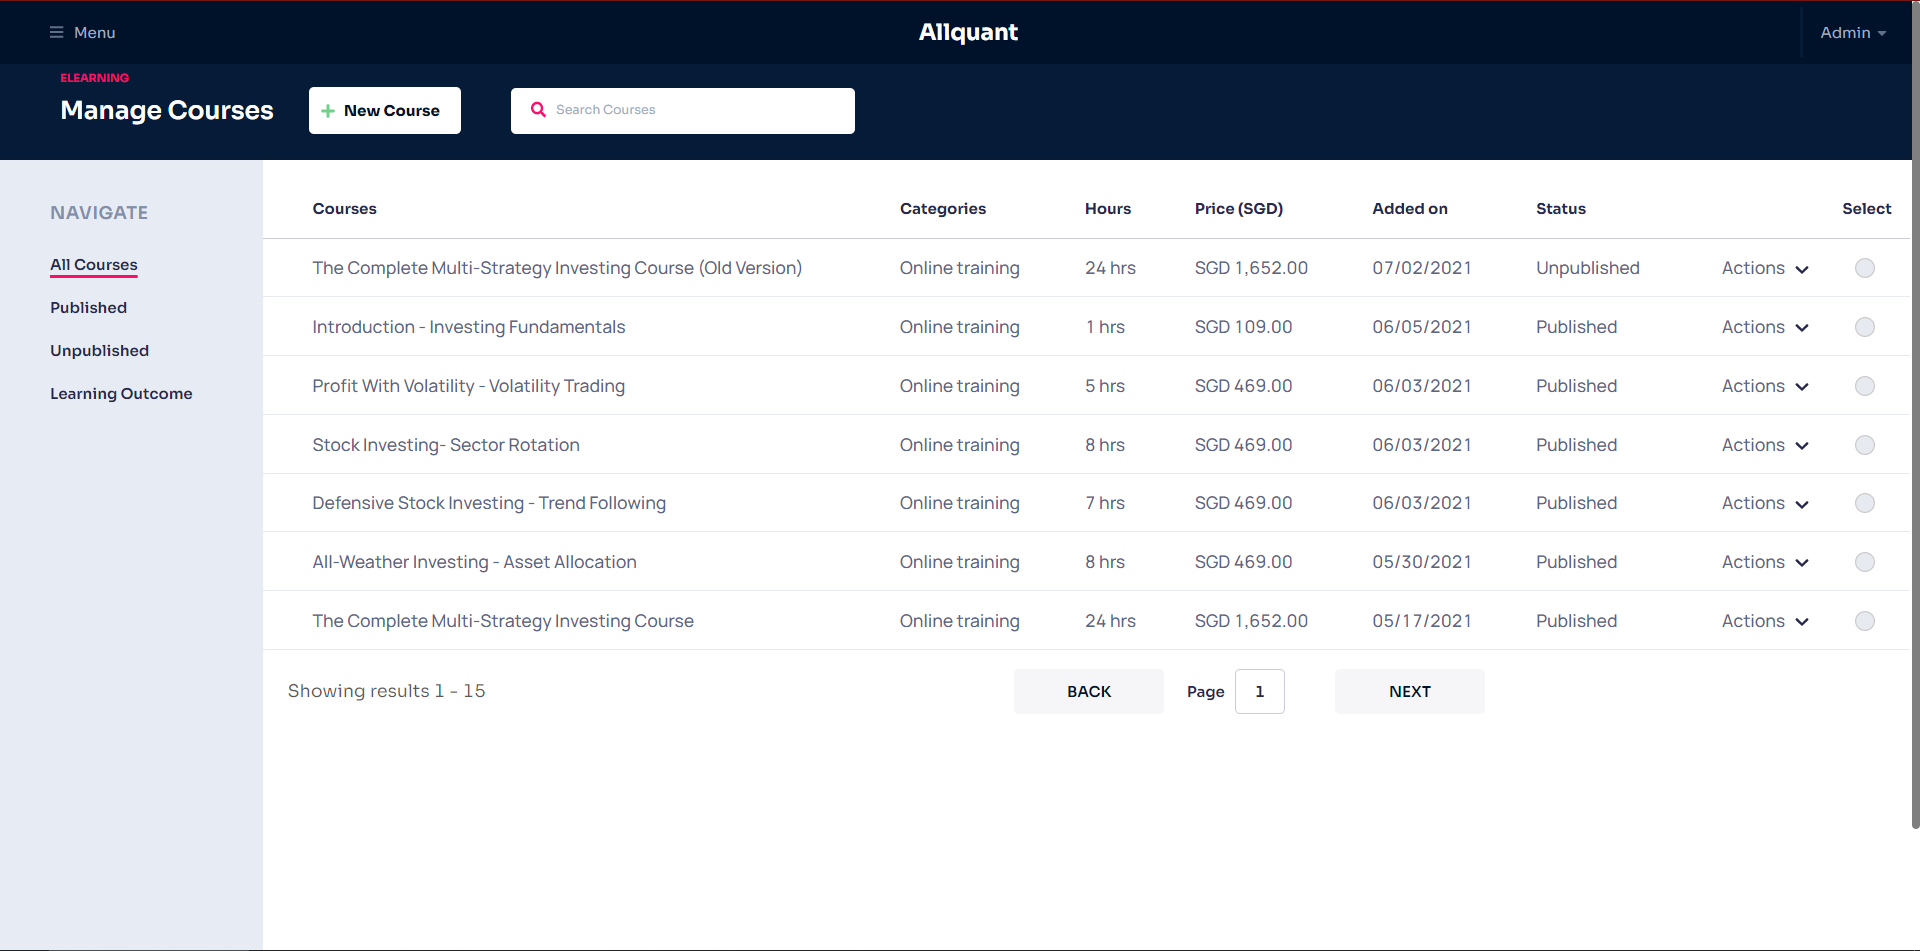Show Published courses from sidebar
This screenshot has height=951, width=1920.
tap(89, 308)
